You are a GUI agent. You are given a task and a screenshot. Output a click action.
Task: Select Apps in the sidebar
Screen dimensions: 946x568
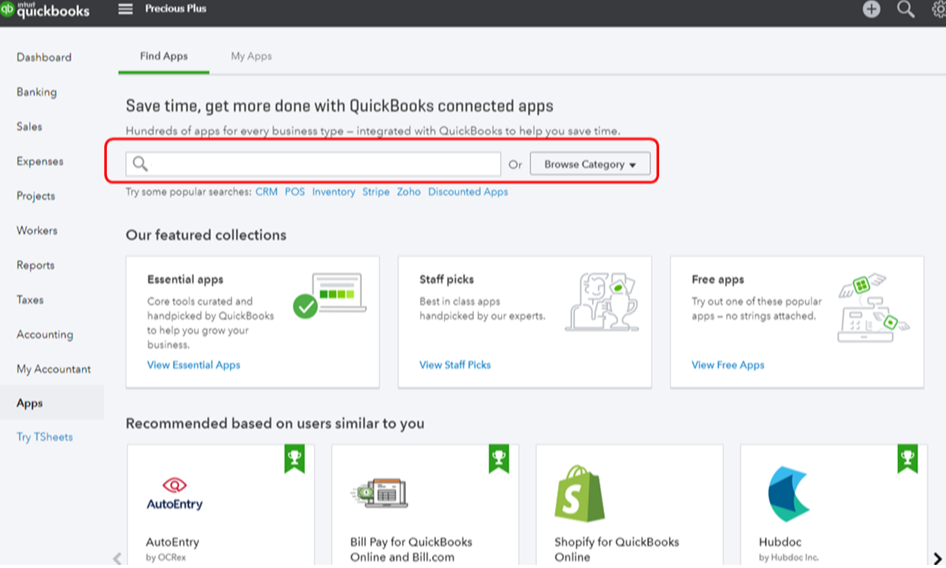[52, 403]
